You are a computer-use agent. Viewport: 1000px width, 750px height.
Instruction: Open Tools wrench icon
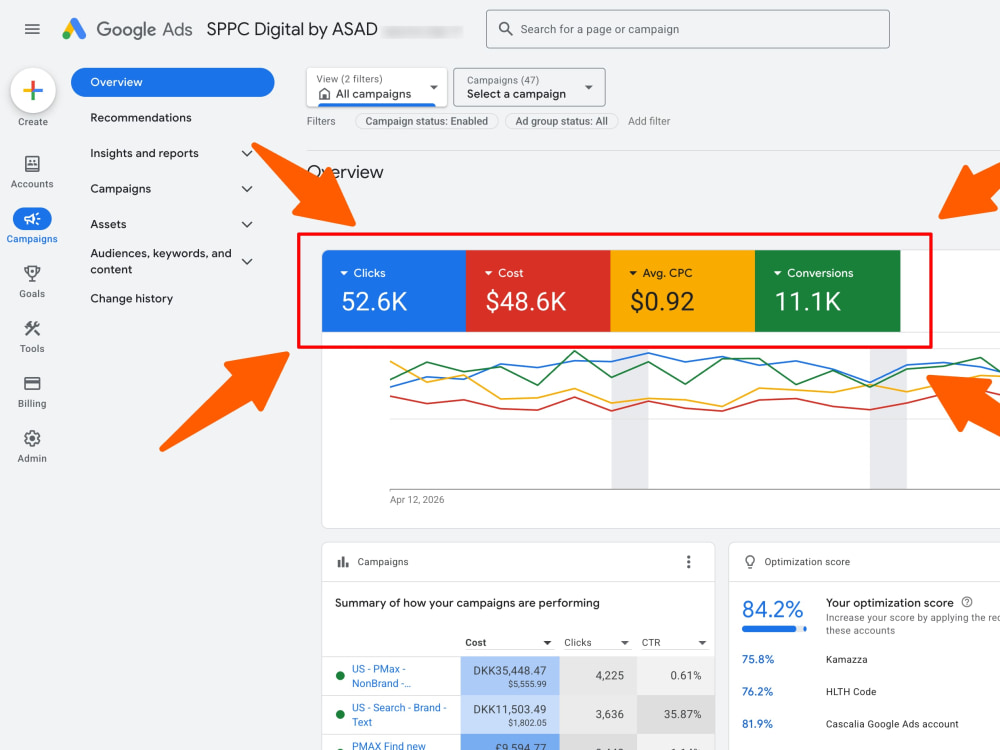click(x=32, y=328)
